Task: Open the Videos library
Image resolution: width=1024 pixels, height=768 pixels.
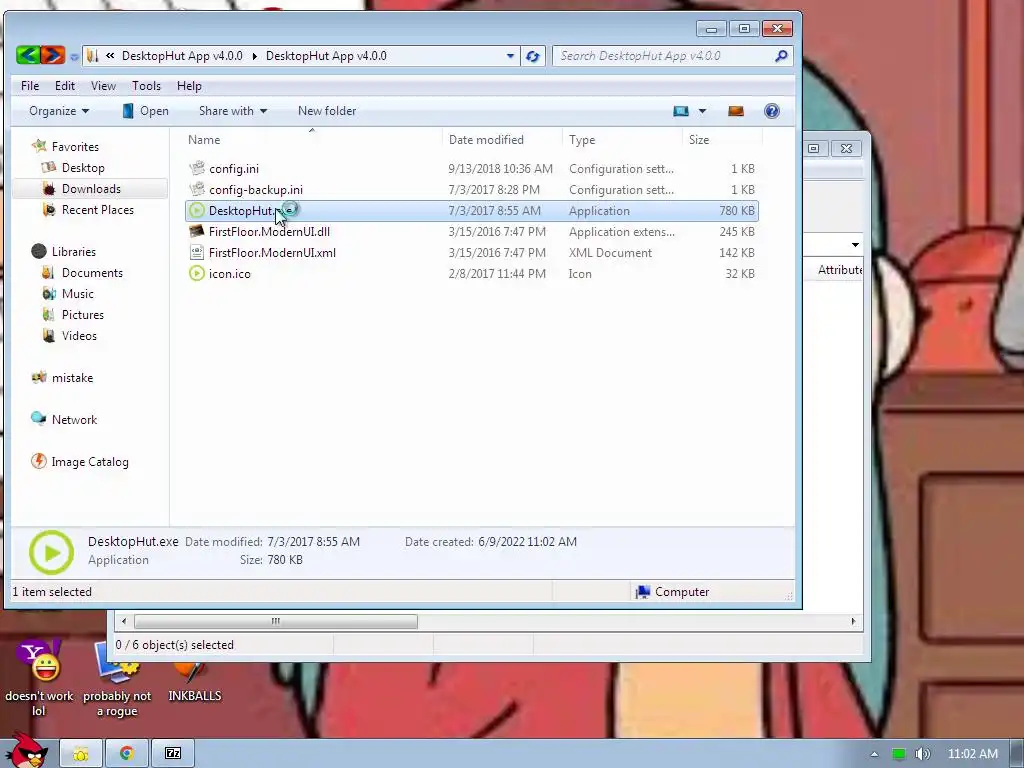Action: click(79, 335)
